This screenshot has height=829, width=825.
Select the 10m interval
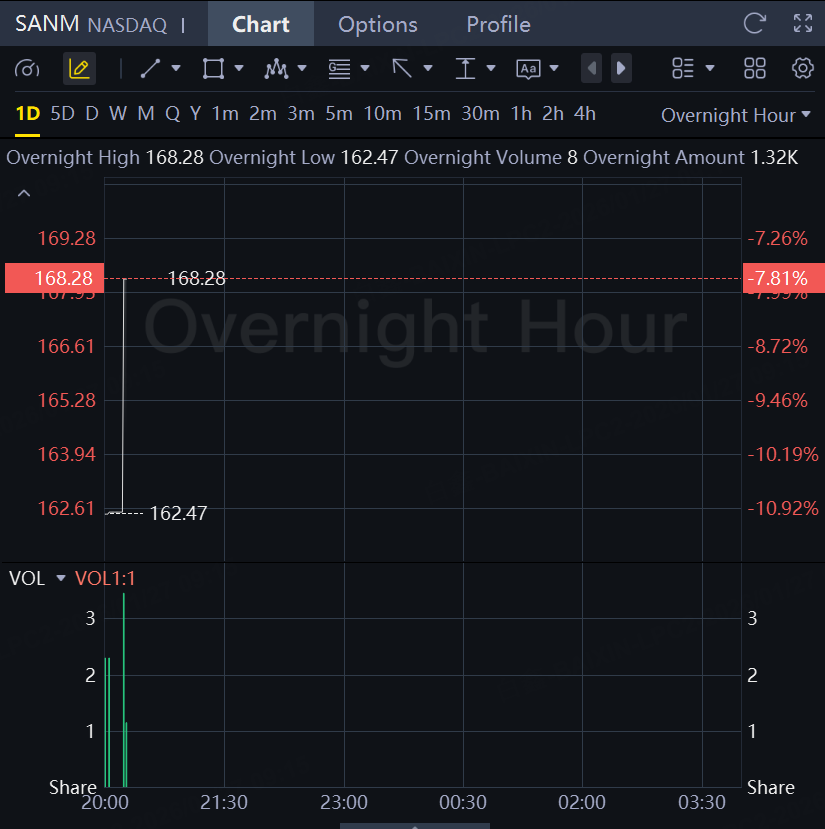[382, 114]
